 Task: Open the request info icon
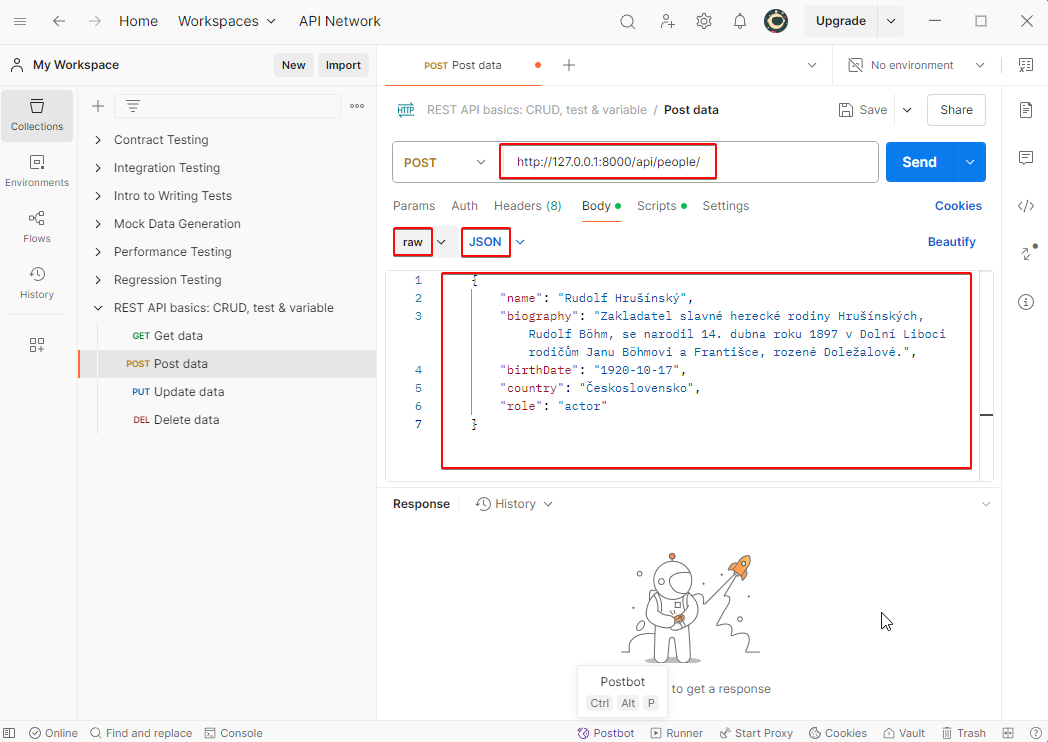pyautogui.click(x=1026, y=302)
